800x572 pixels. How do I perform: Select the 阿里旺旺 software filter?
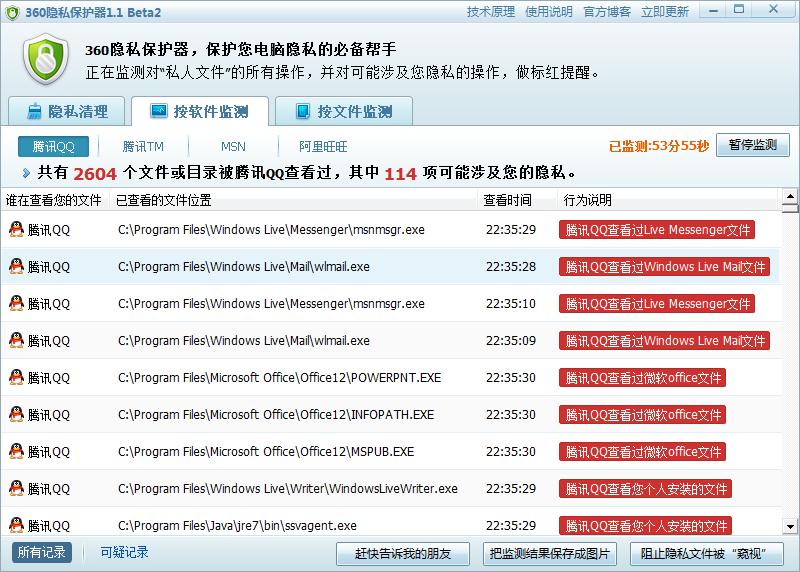coord(323,147)
